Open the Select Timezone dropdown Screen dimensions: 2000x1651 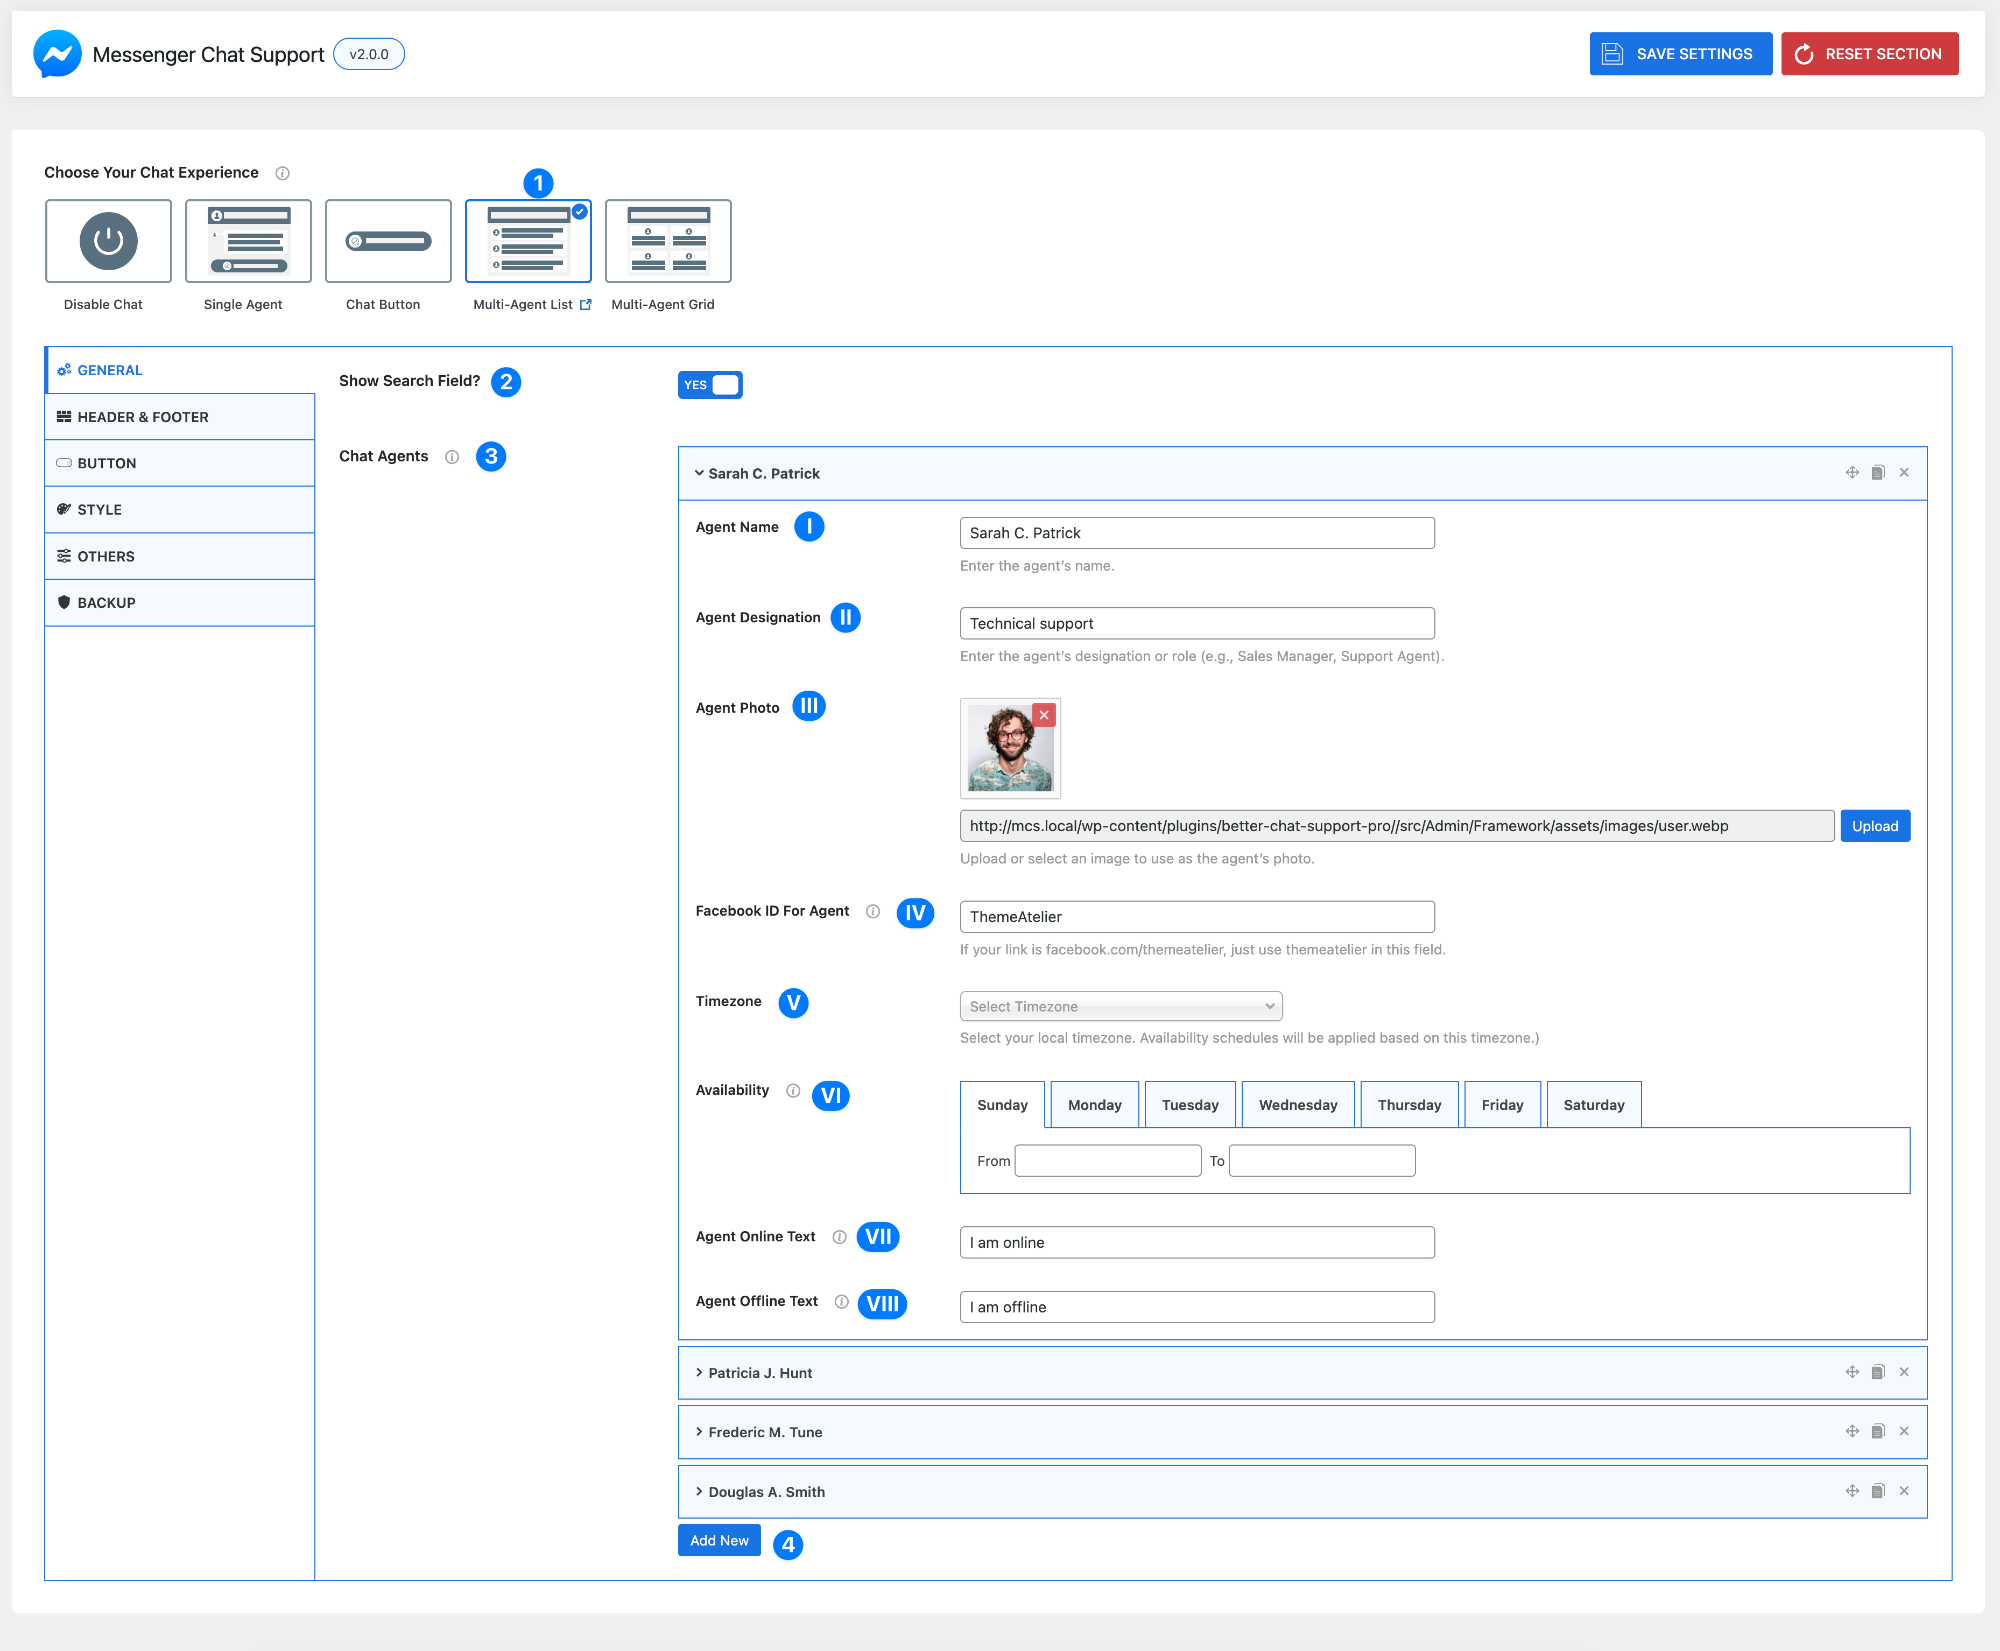pyautogui.click(x=1120, y=1006)
